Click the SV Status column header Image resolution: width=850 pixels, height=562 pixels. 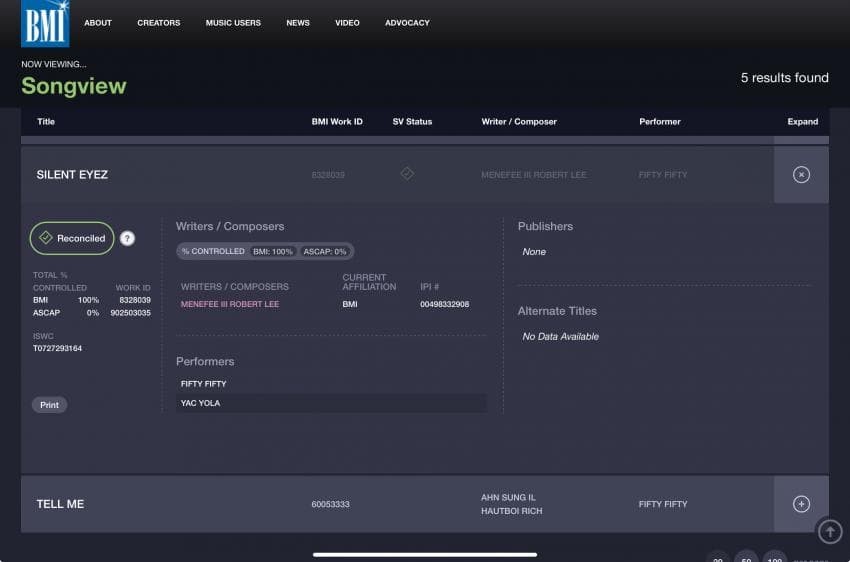413,121
